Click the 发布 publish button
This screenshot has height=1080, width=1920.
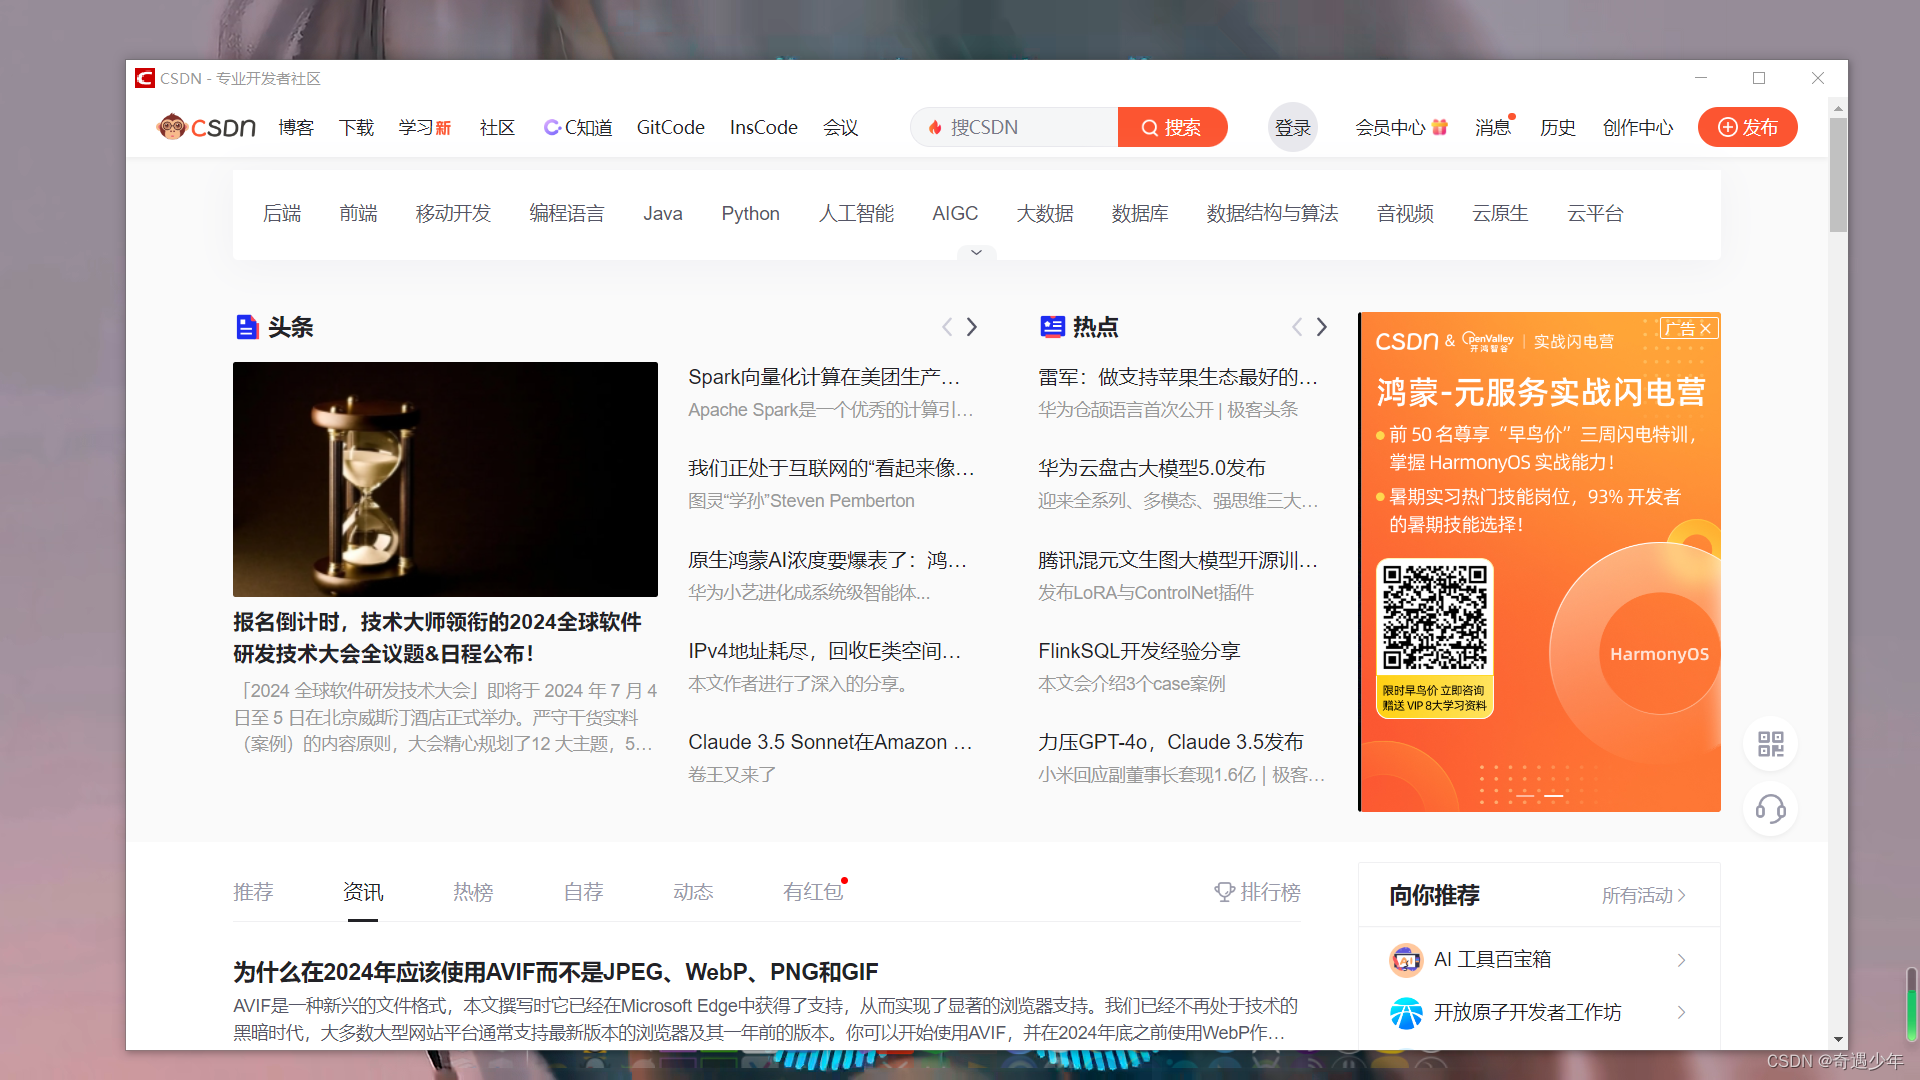(1747, 127)
